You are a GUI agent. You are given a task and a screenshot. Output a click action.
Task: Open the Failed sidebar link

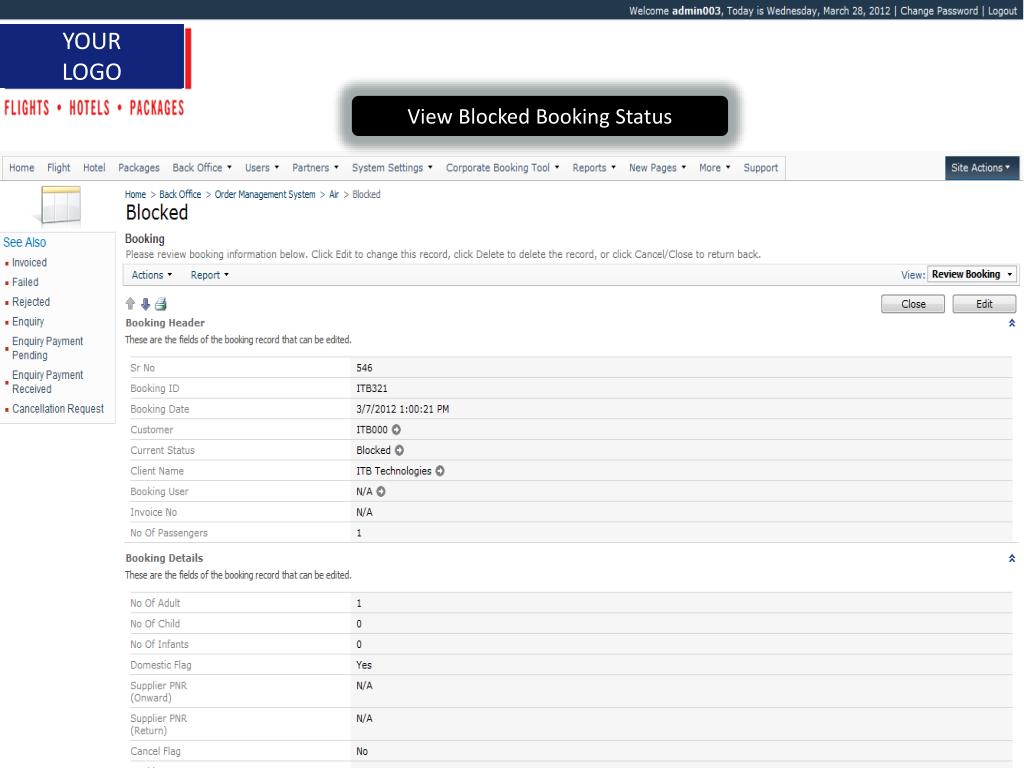coord(25,282)
